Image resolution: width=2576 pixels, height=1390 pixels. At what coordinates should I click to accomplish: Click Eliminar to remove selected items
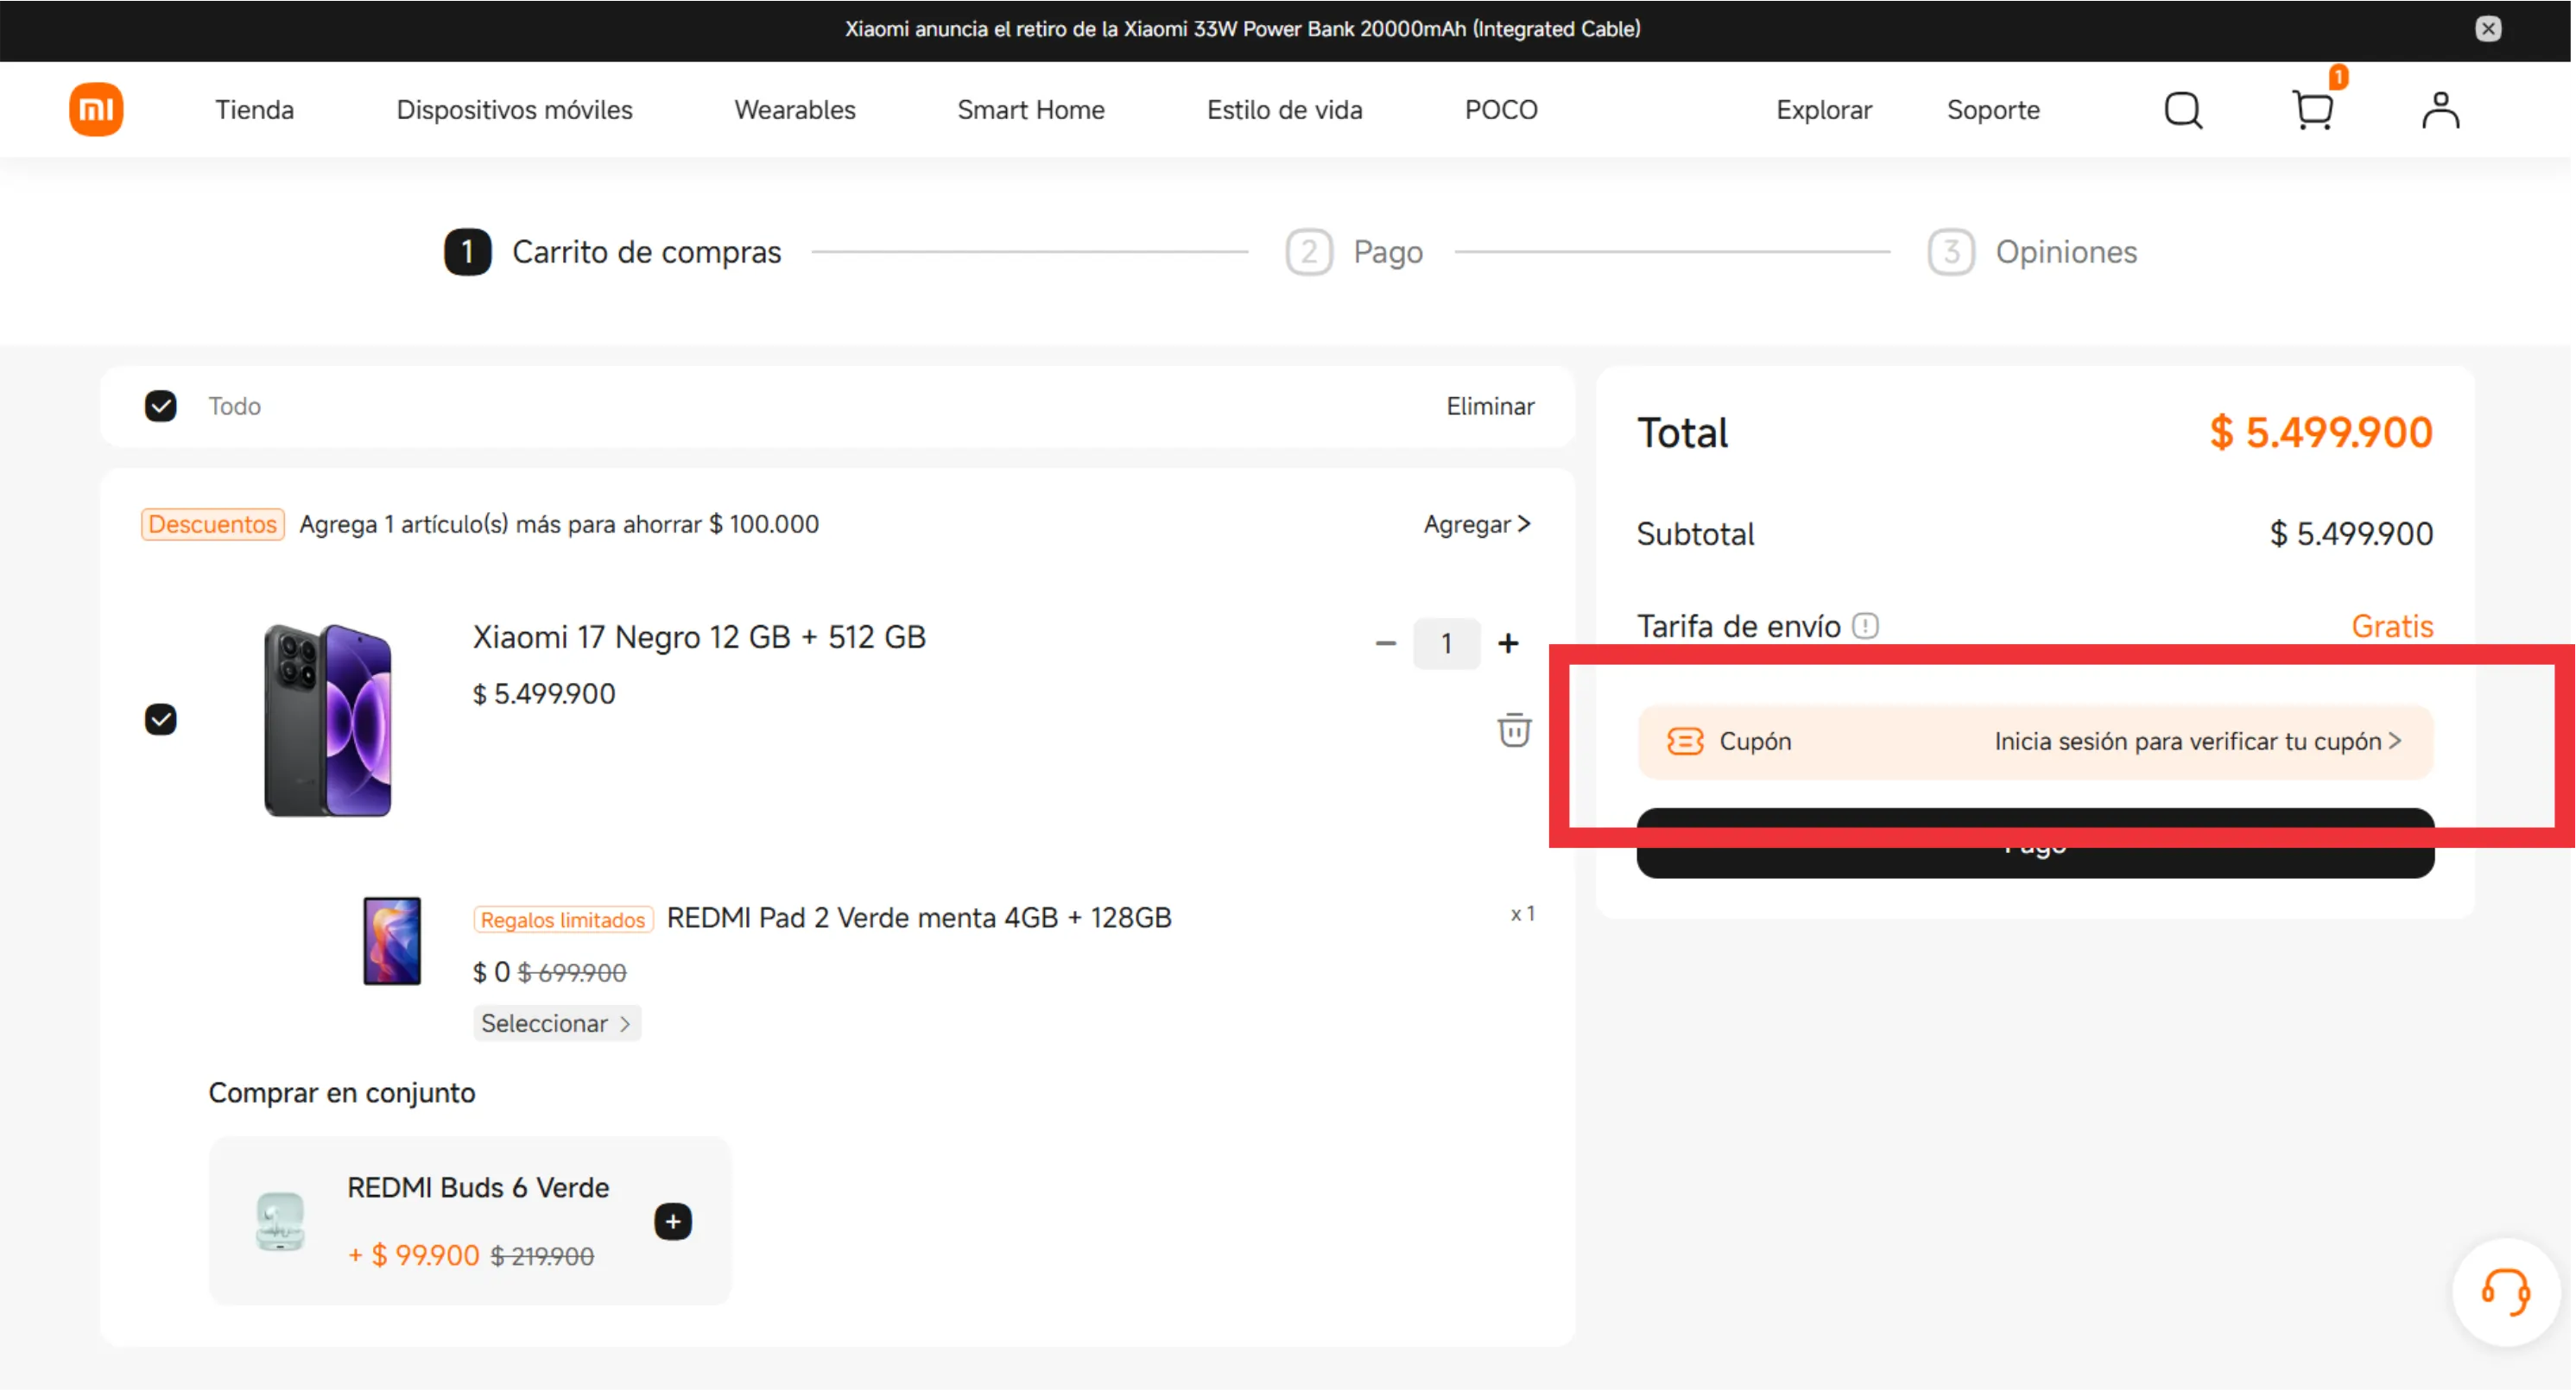1490,406
